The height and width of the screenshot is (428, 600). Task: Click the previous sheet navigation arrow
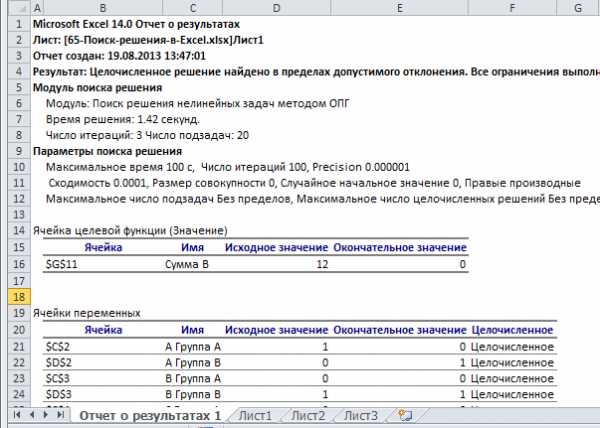pos(27,415)
